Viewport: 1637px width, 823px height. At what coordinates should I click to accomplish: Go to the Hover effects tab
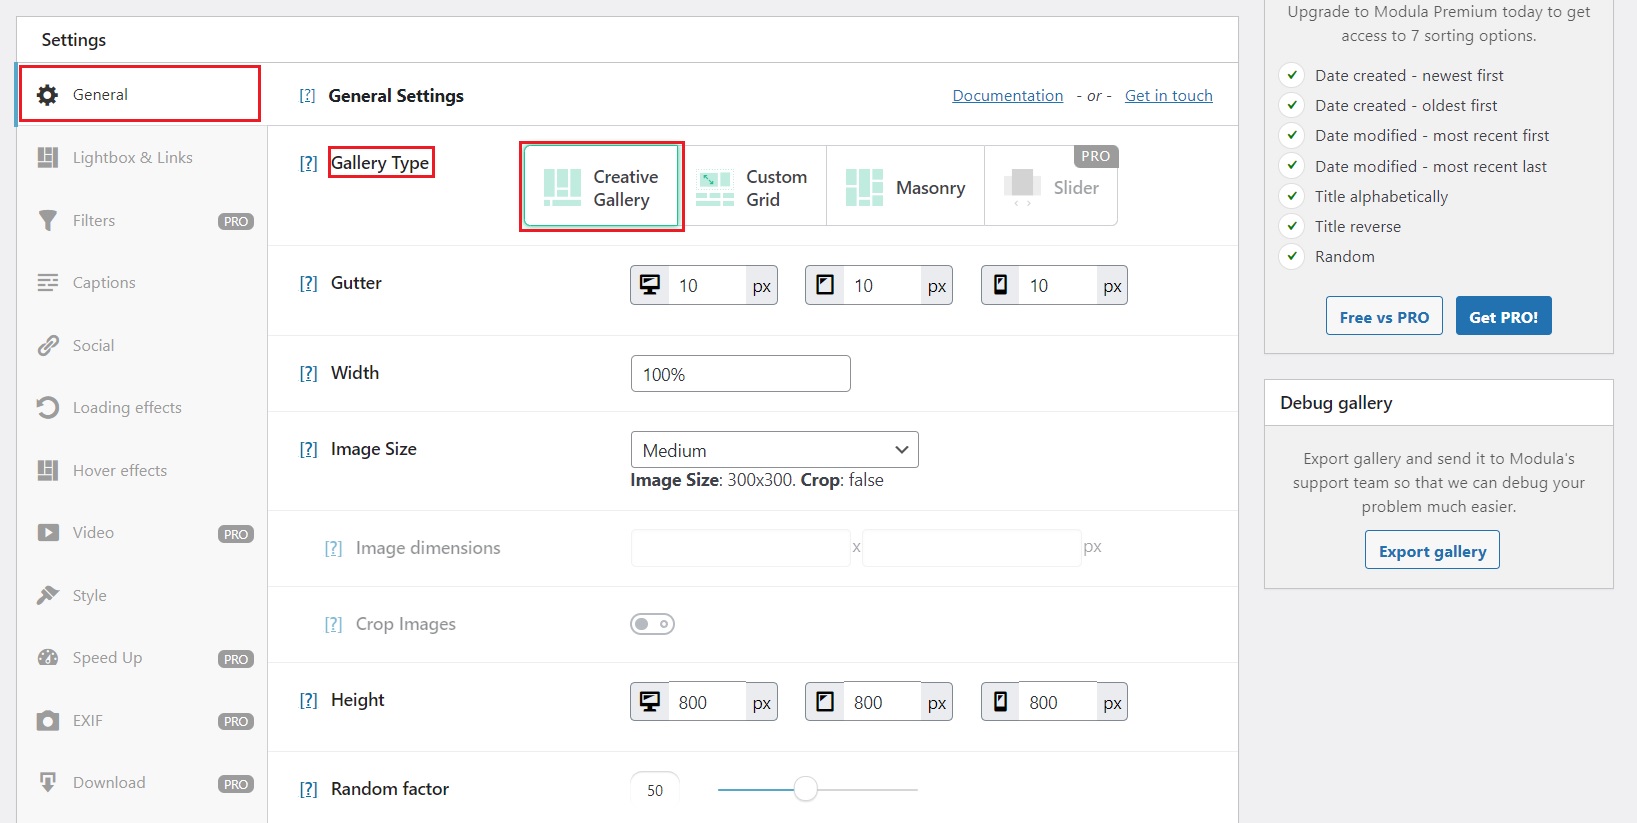(119, 471)
